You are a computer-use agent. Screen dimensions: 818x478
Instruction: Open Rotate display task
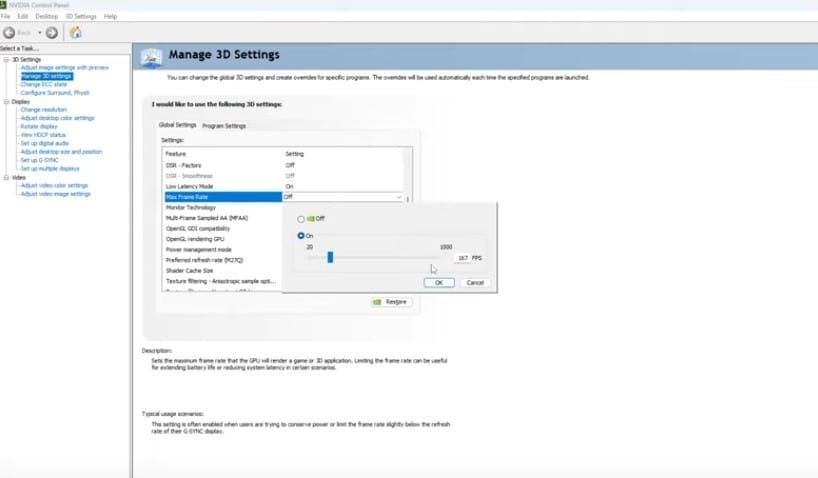pos(39,126)
